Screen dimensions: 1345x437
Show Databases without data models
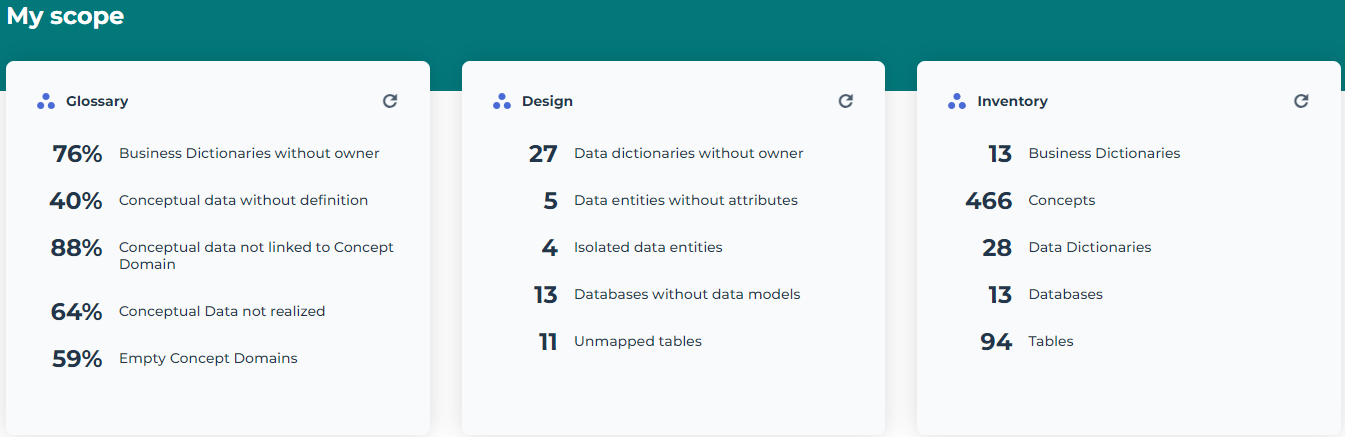[x=687, y=294]
